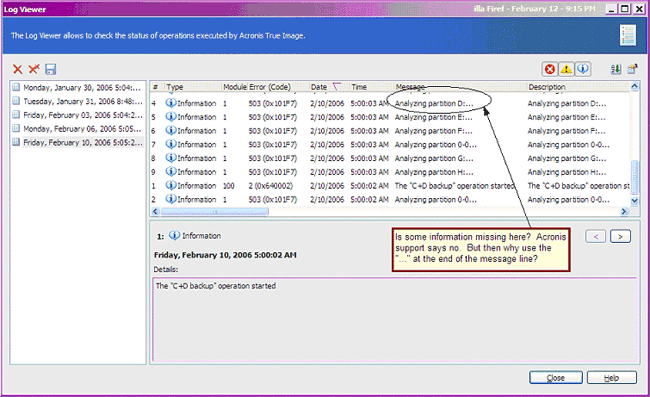Viewport: 650px width, 397px height.
Task: Go to previous message with < button
Action: 596,237
